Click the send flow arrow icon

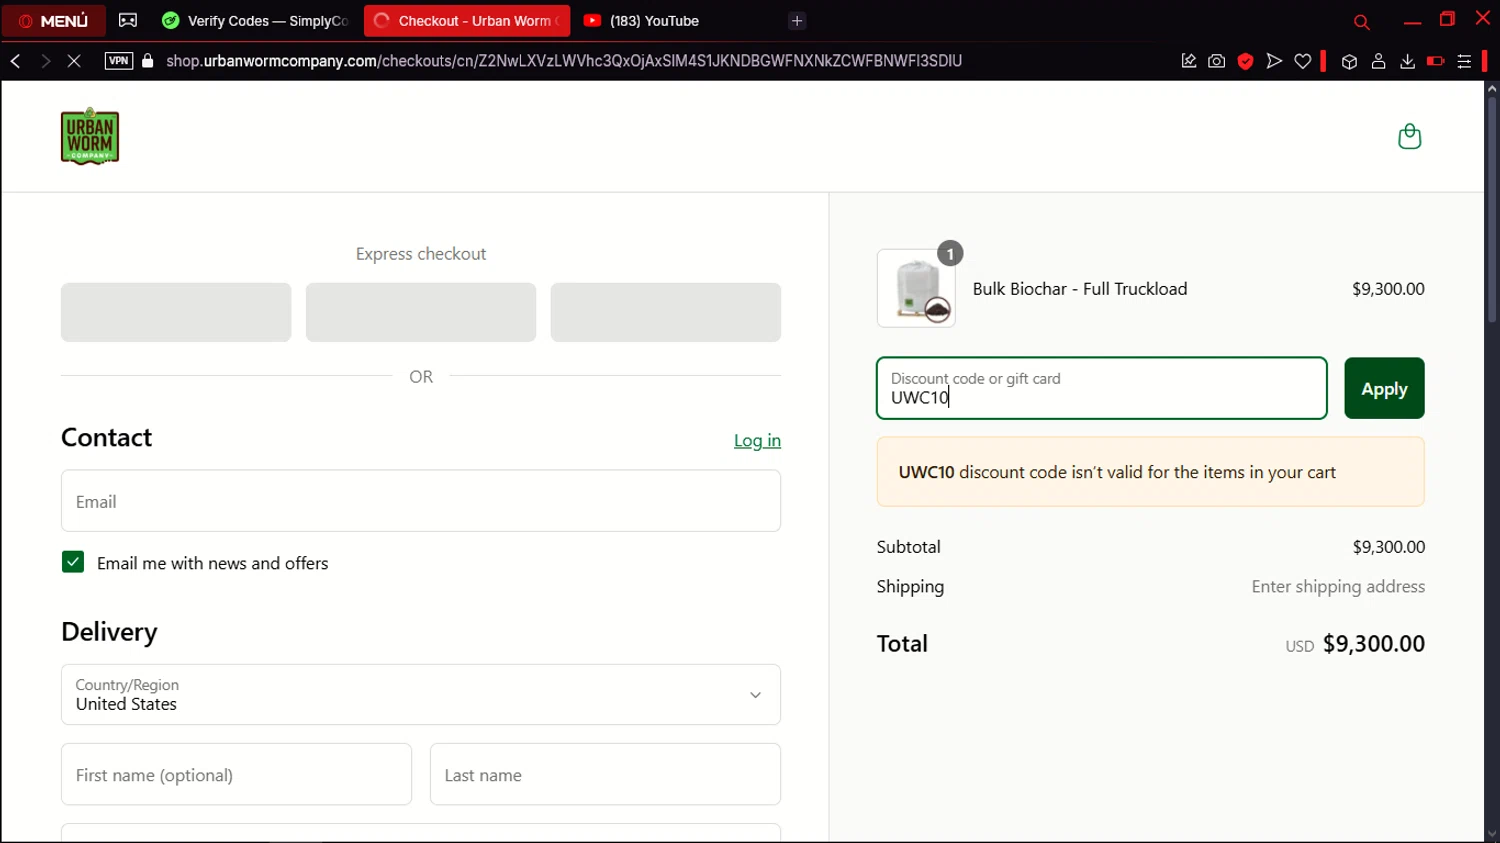coord(1274,61)
